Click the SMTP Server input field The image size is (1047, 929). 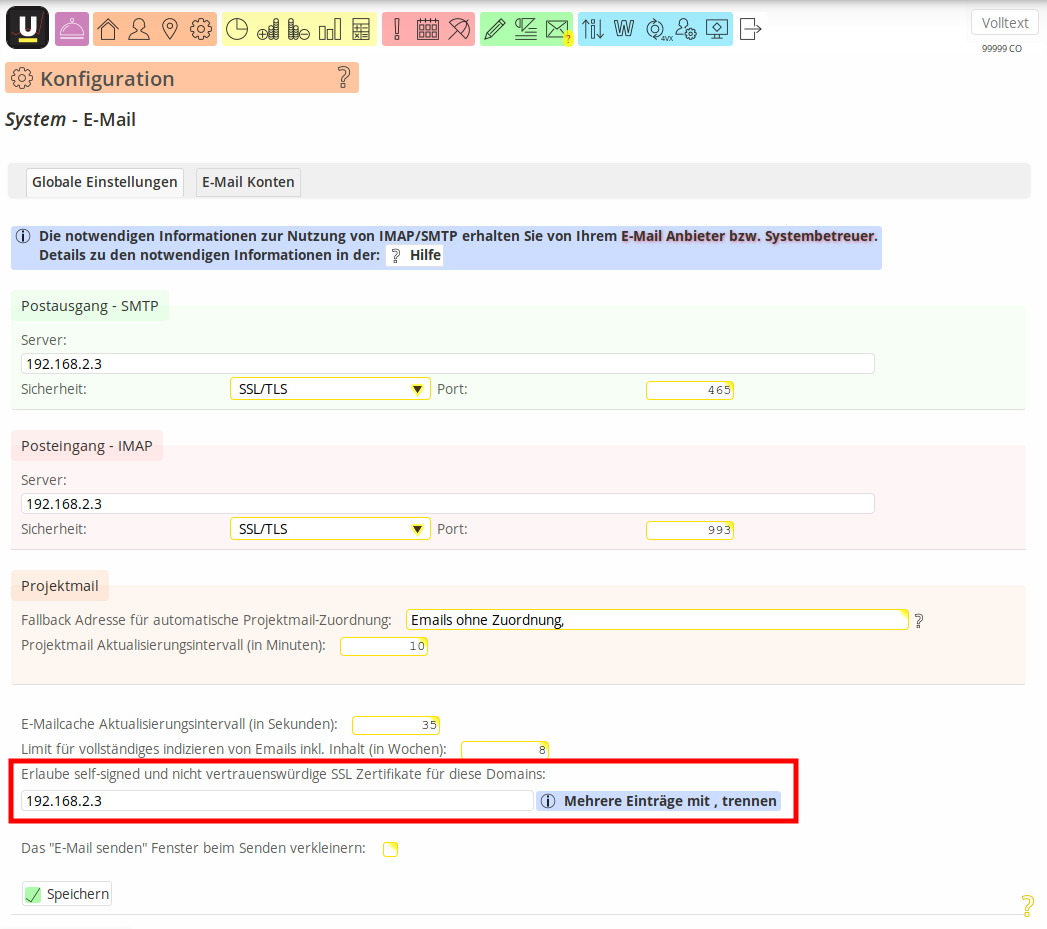point(447,364)
